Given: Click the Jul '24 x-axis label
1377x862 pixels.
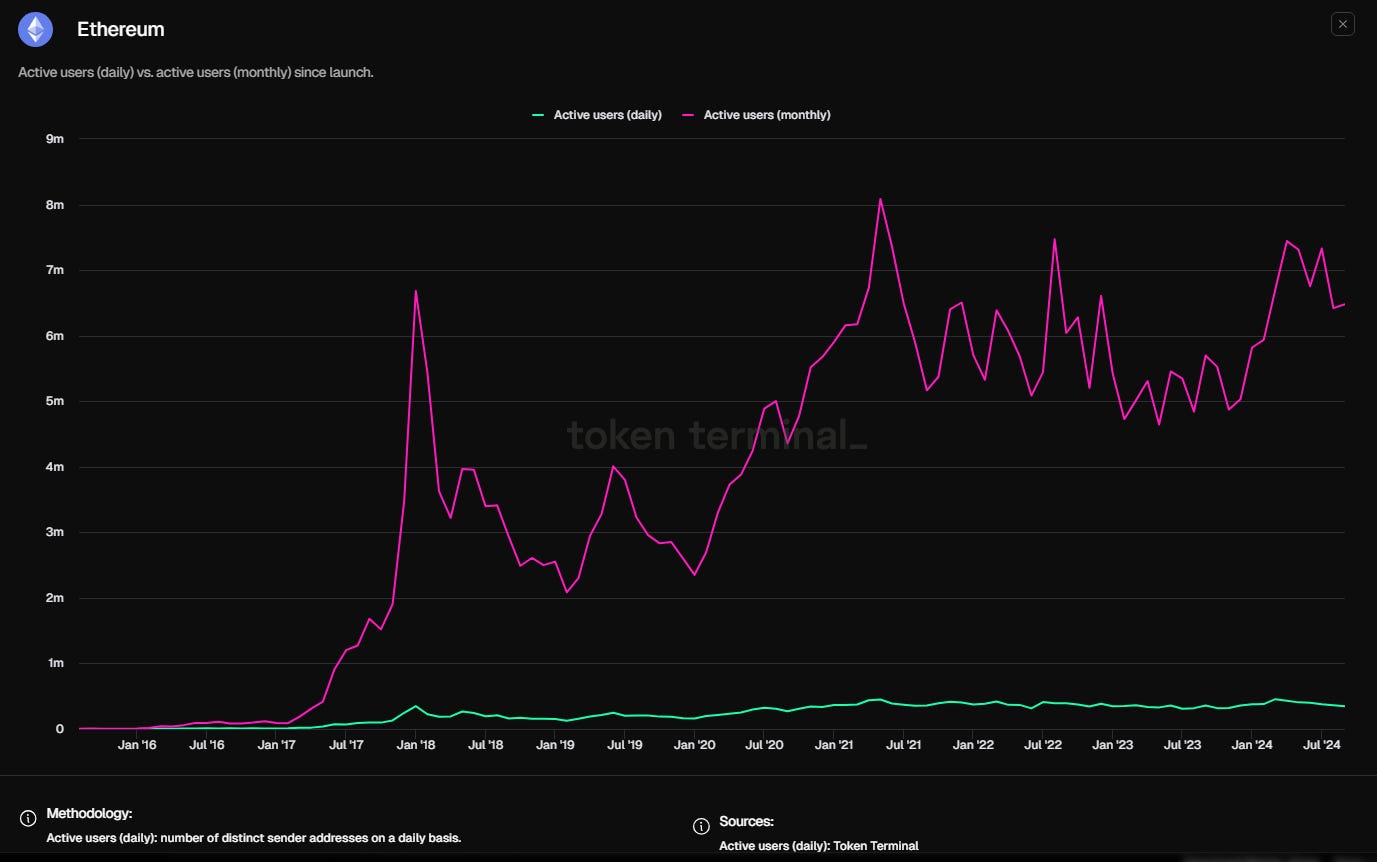Looking at the screenshot, I should point(1322,745).
